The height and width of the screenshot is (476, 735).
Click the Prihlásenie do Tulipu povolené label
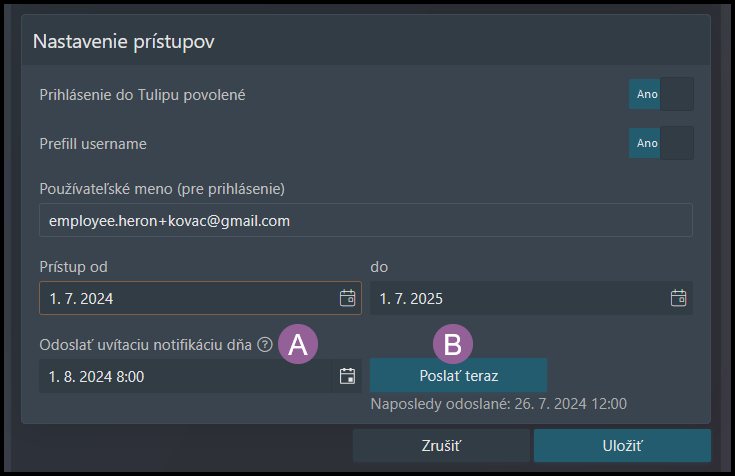[x=142, y=95]
